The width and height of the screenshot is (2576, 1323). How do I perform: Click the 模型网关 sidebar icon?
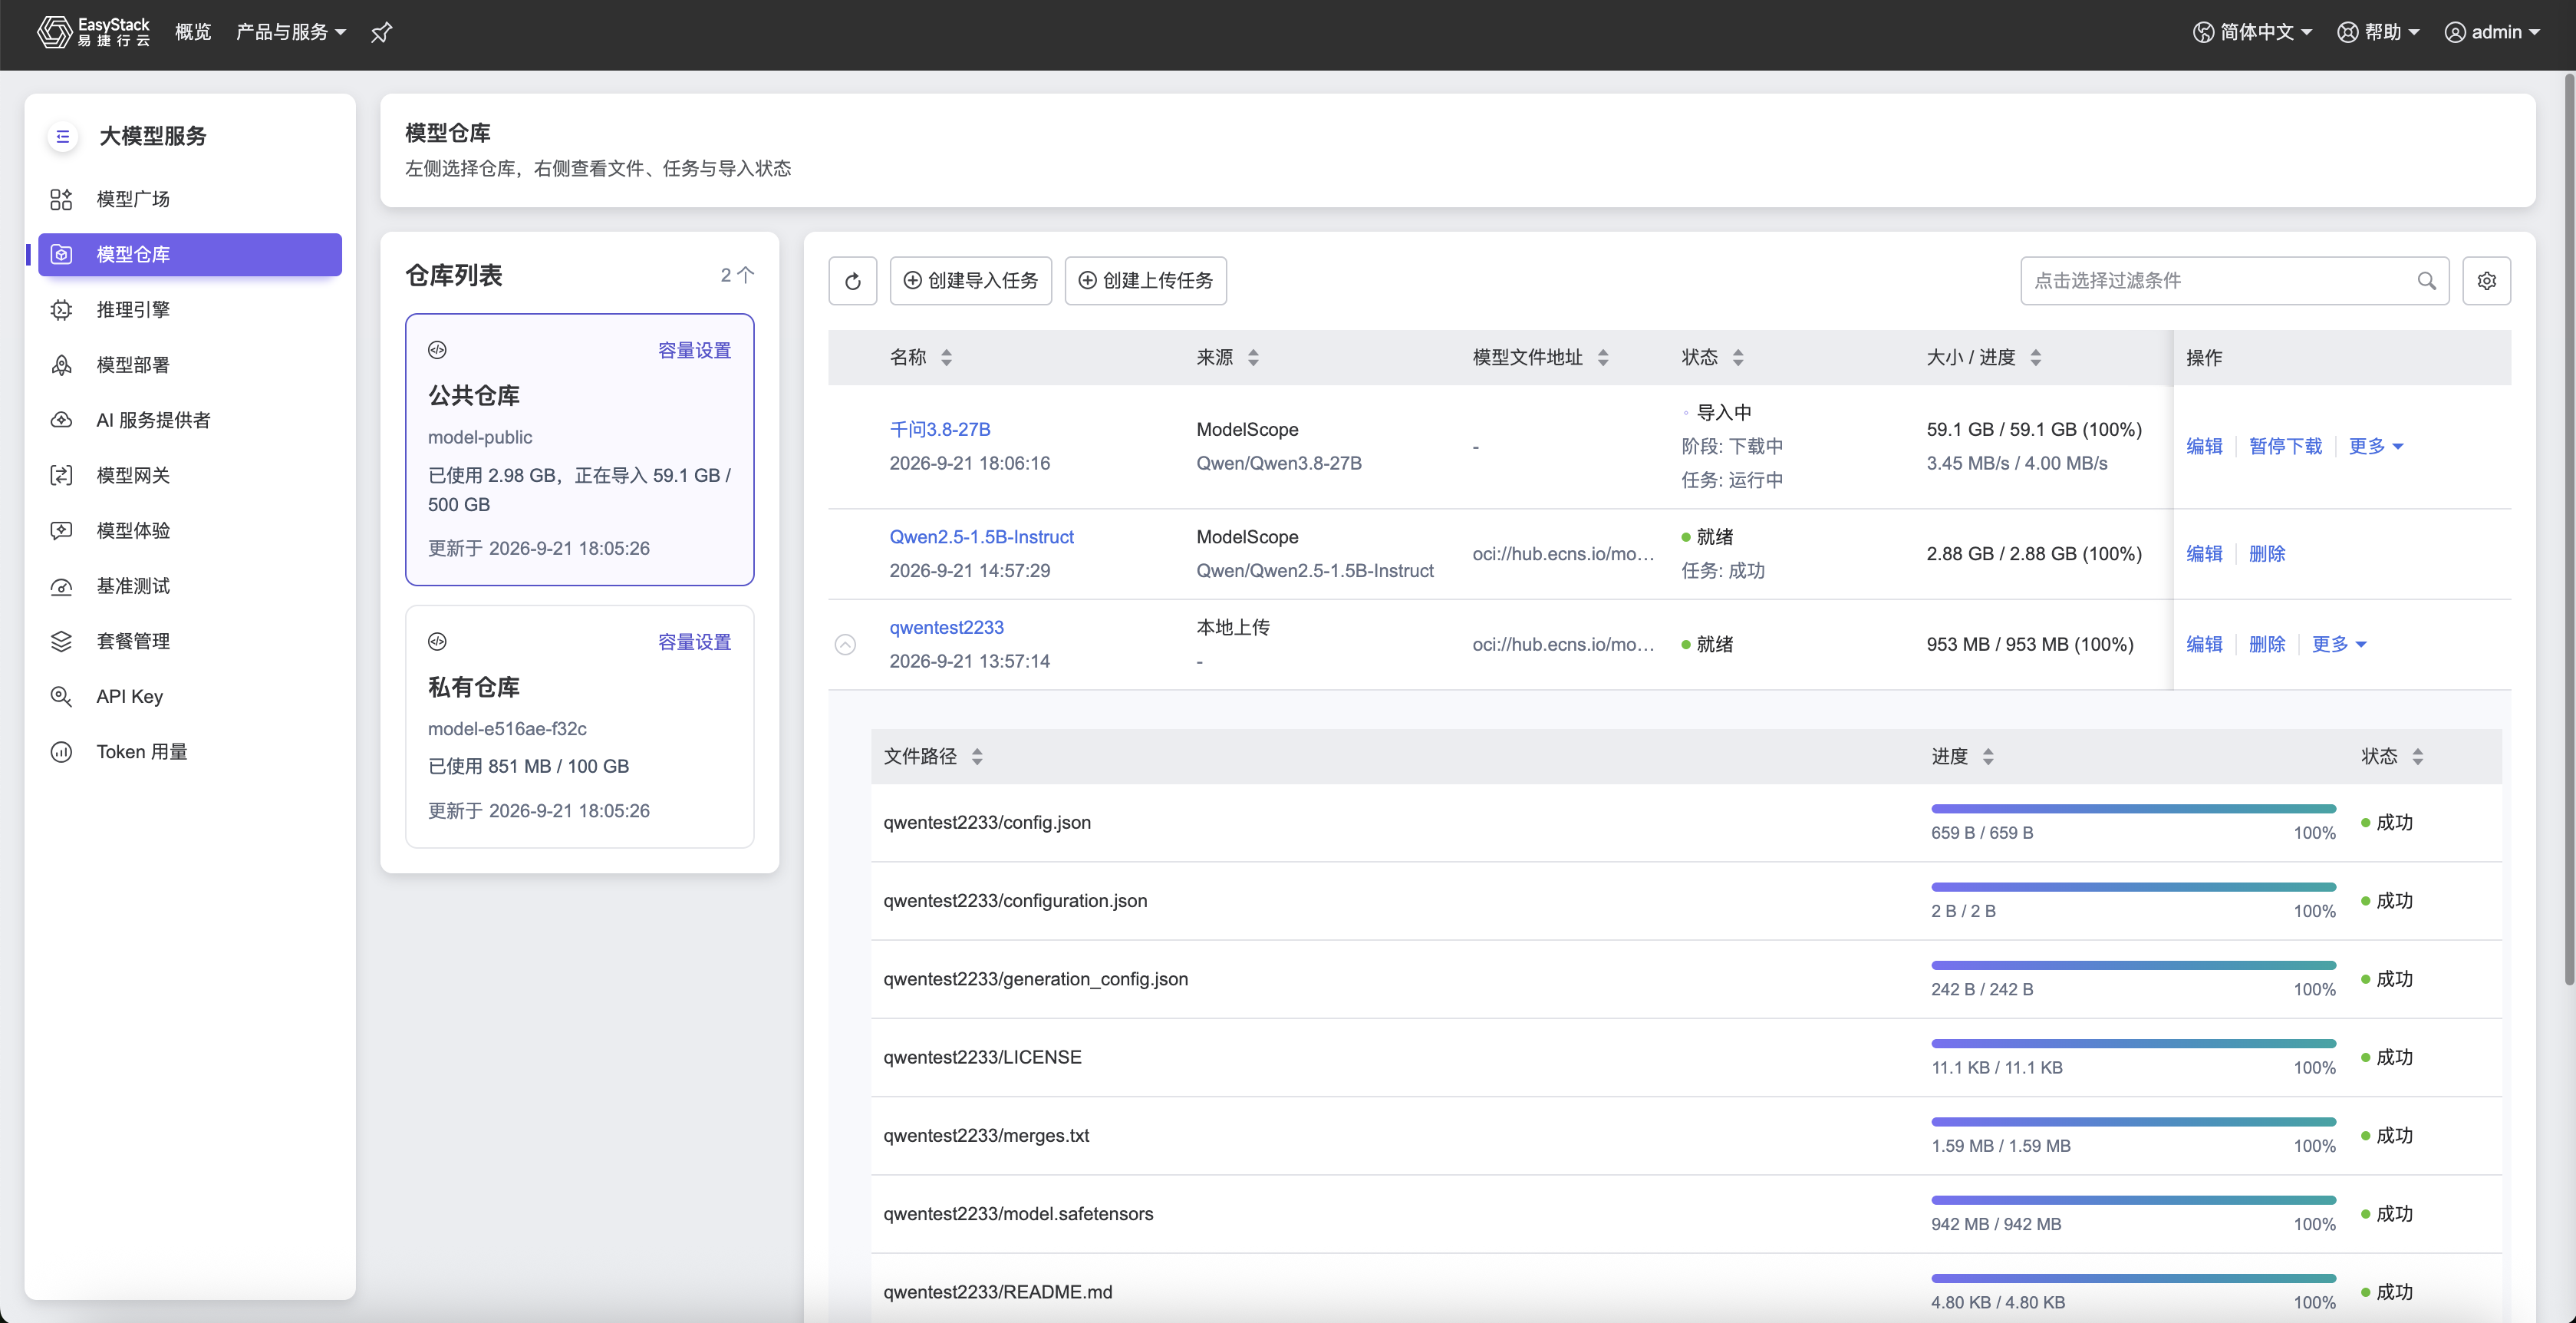coord(61,475)
